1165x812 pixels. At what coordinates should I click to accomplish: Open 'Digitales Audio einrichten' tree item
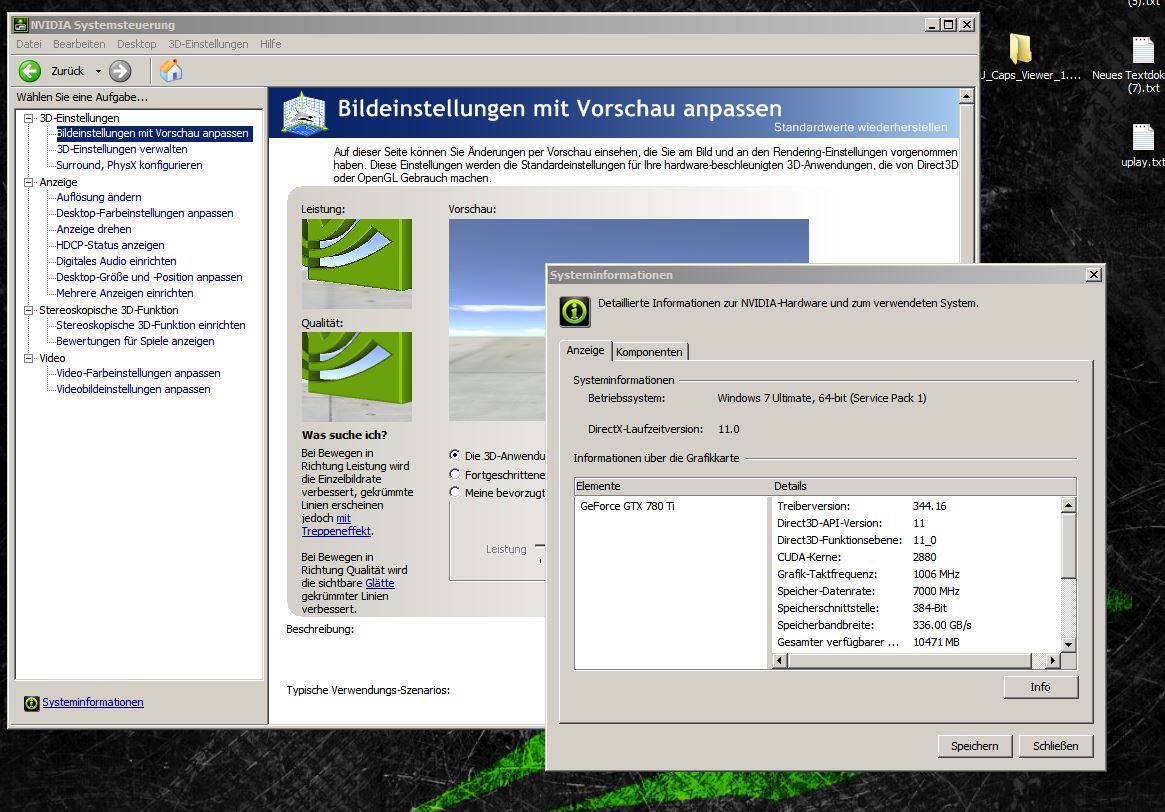click(117, 262)
